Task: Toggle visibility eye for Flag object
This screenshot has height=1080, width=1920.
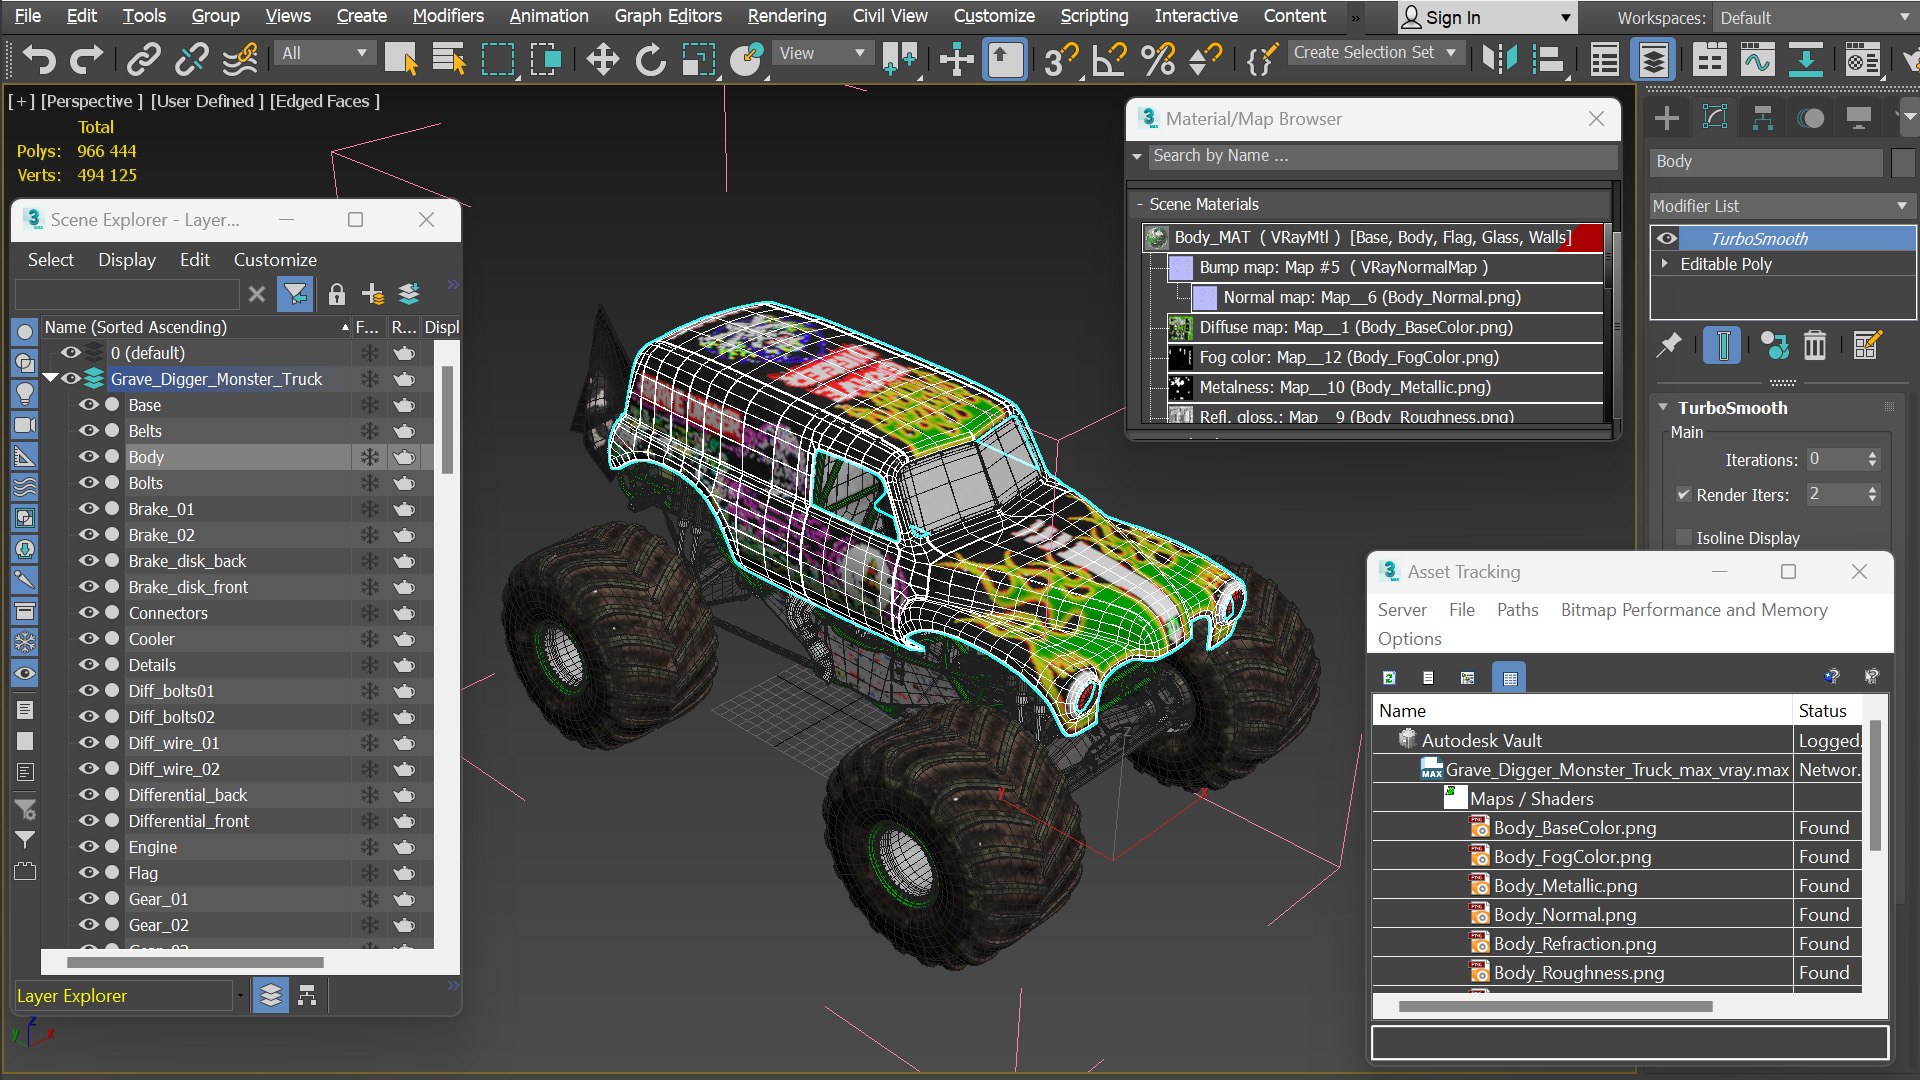Action: 89,873
